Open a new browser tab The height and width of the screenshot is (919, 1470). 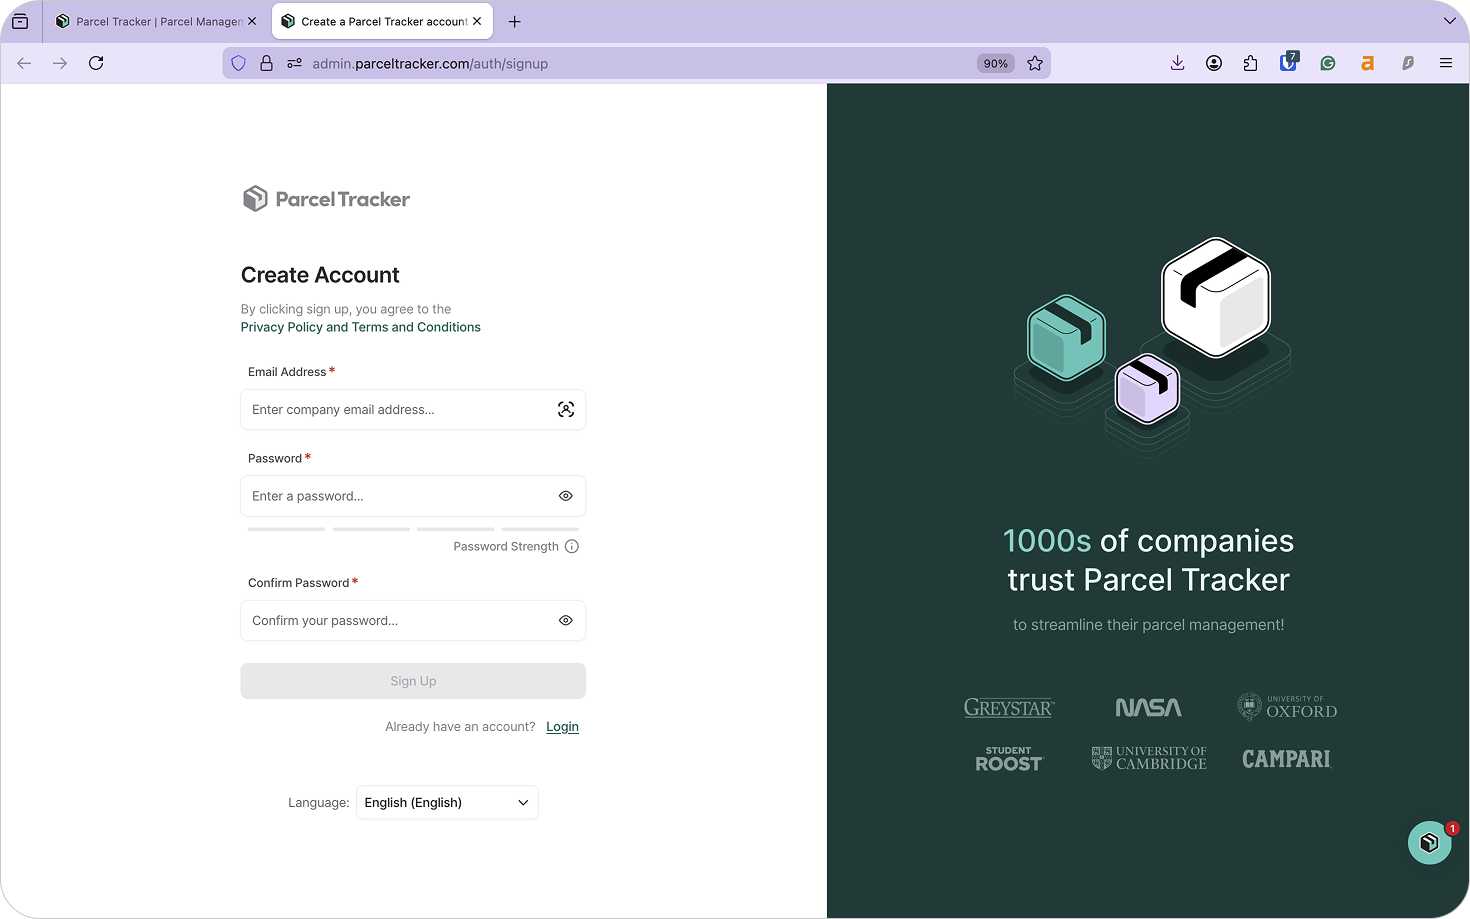point(514,21)
